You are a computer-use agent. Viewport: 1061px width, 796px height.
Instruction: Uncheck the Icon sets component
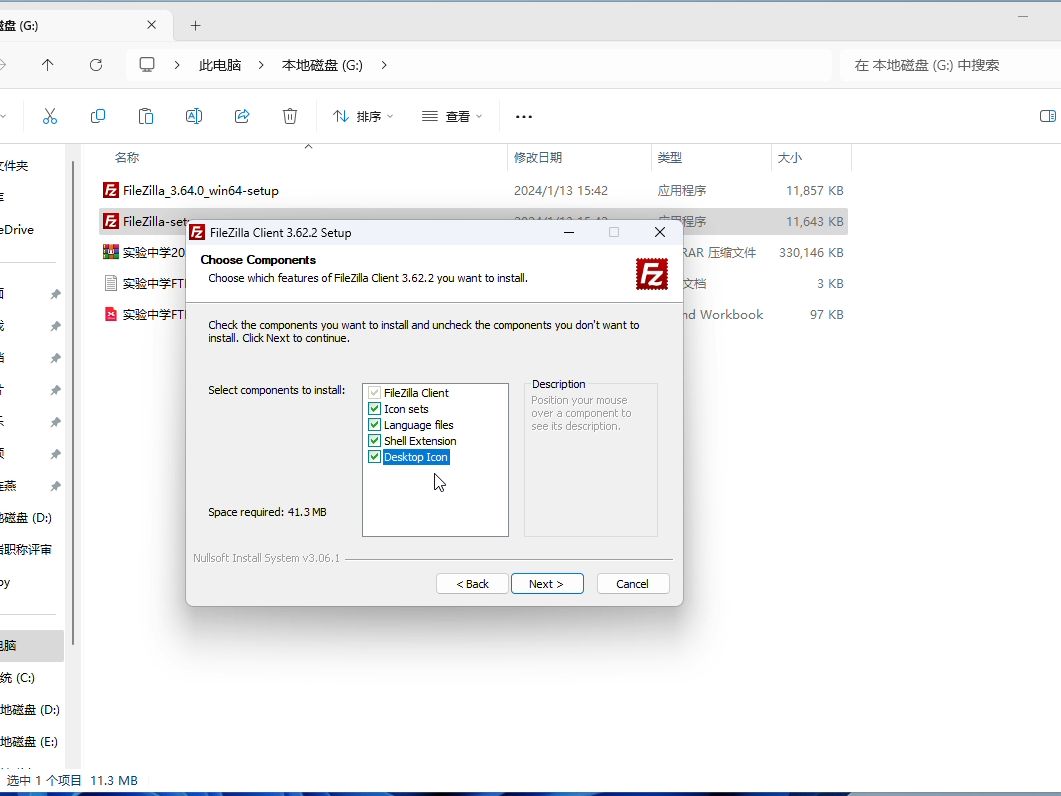click(x=374, y=409)
